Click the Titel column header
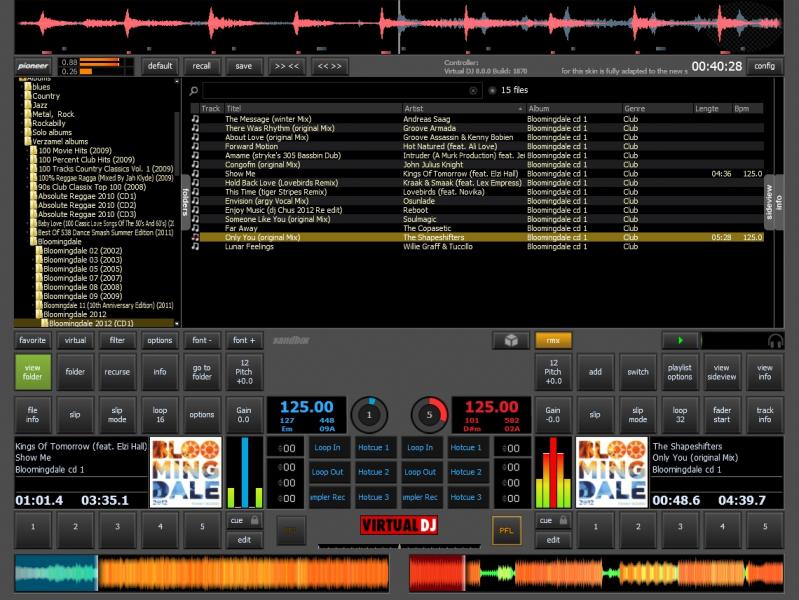The height and width of the screenshot is (600, 799). (313, 109)
